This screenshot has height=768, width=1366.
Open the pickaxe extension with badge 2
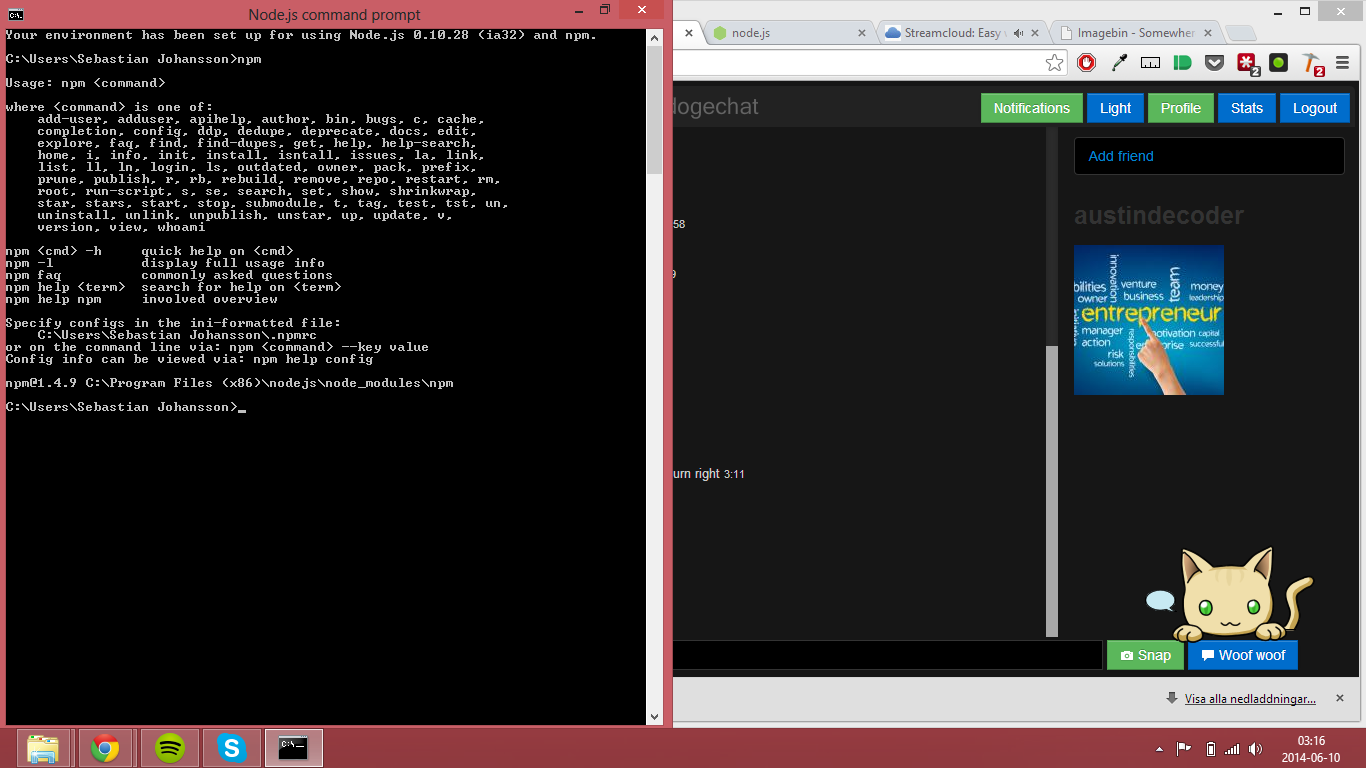[1312, 65]
